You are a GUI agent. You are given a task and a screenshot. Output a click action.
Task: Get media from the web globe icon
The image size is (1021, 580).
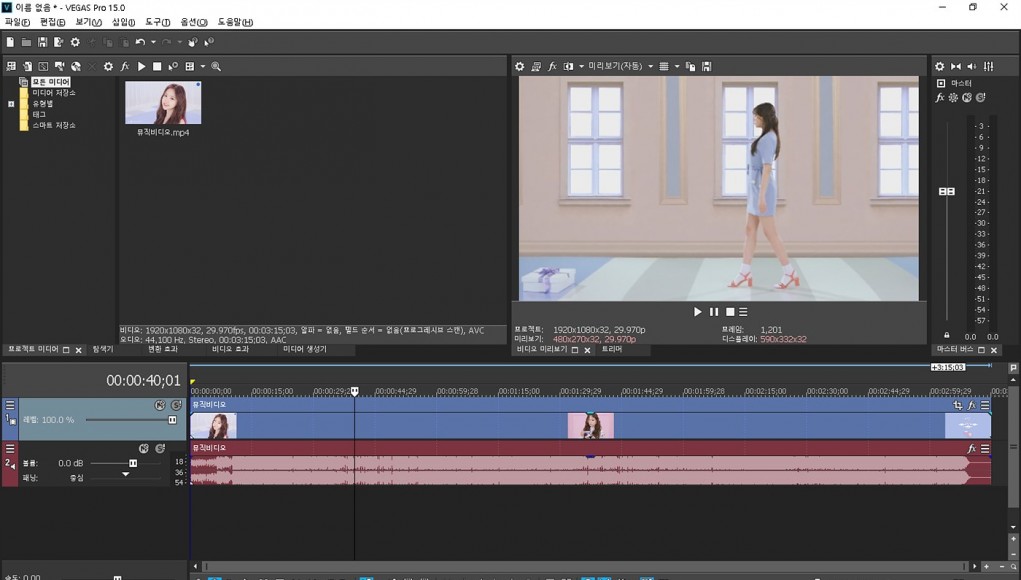coord(76,66)
